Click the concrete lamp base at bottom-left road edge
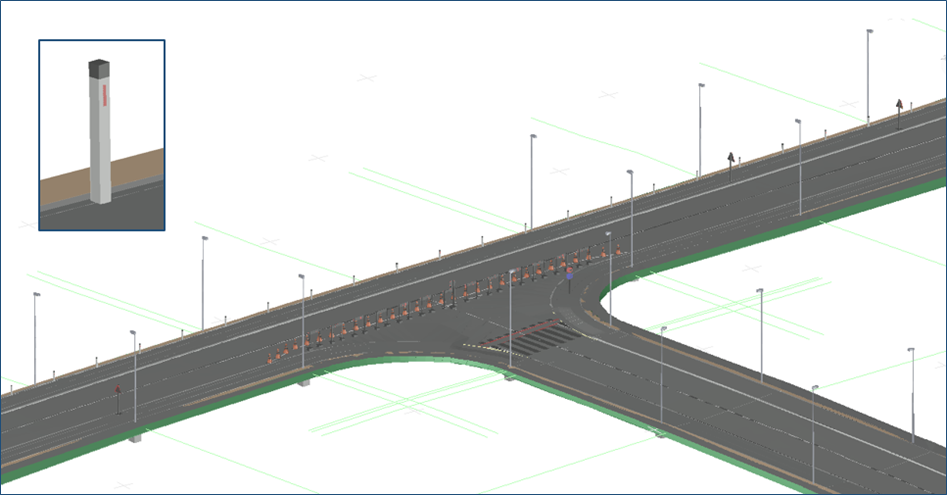The image size is (947, 495). coord(134,437)
